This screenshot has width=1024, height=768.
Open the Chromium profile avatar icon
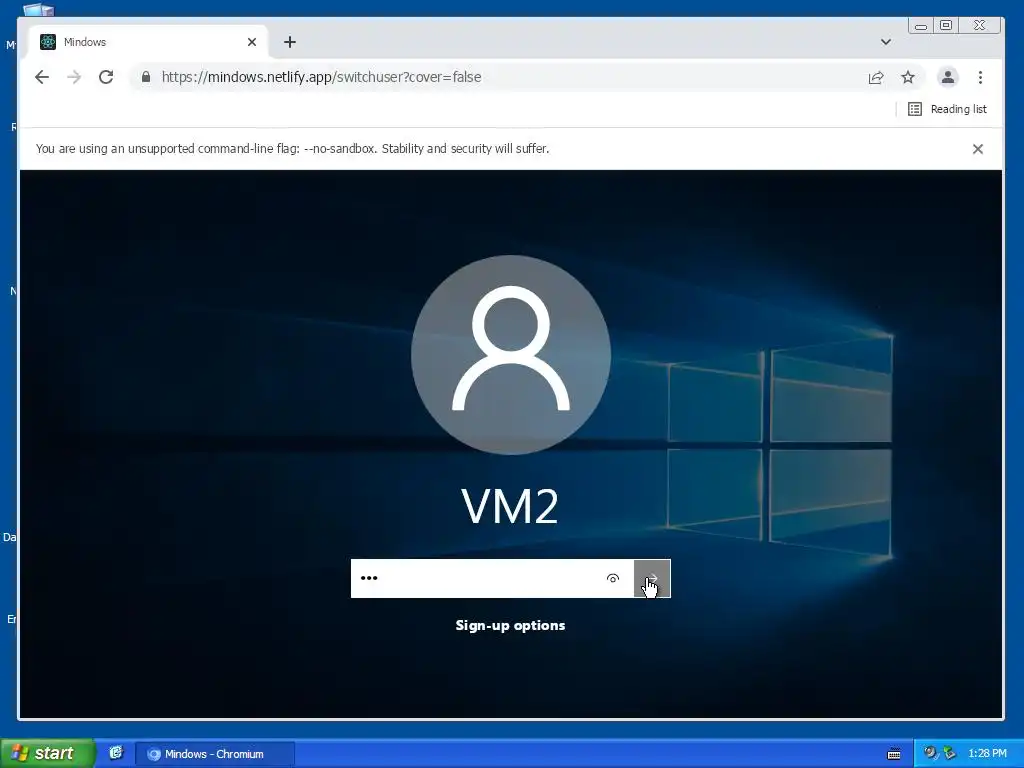point(948,77)
